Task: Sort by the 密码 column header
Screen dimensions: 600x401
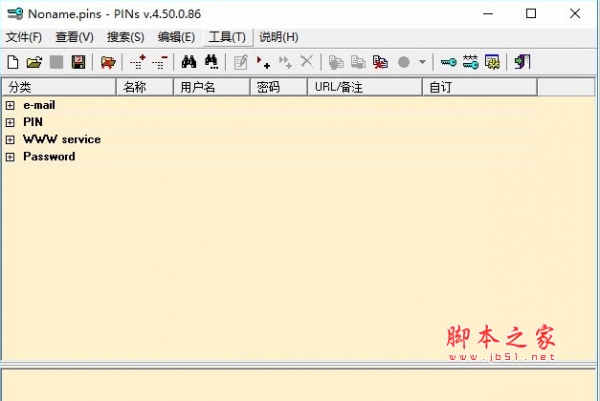Action: [279, 87]
